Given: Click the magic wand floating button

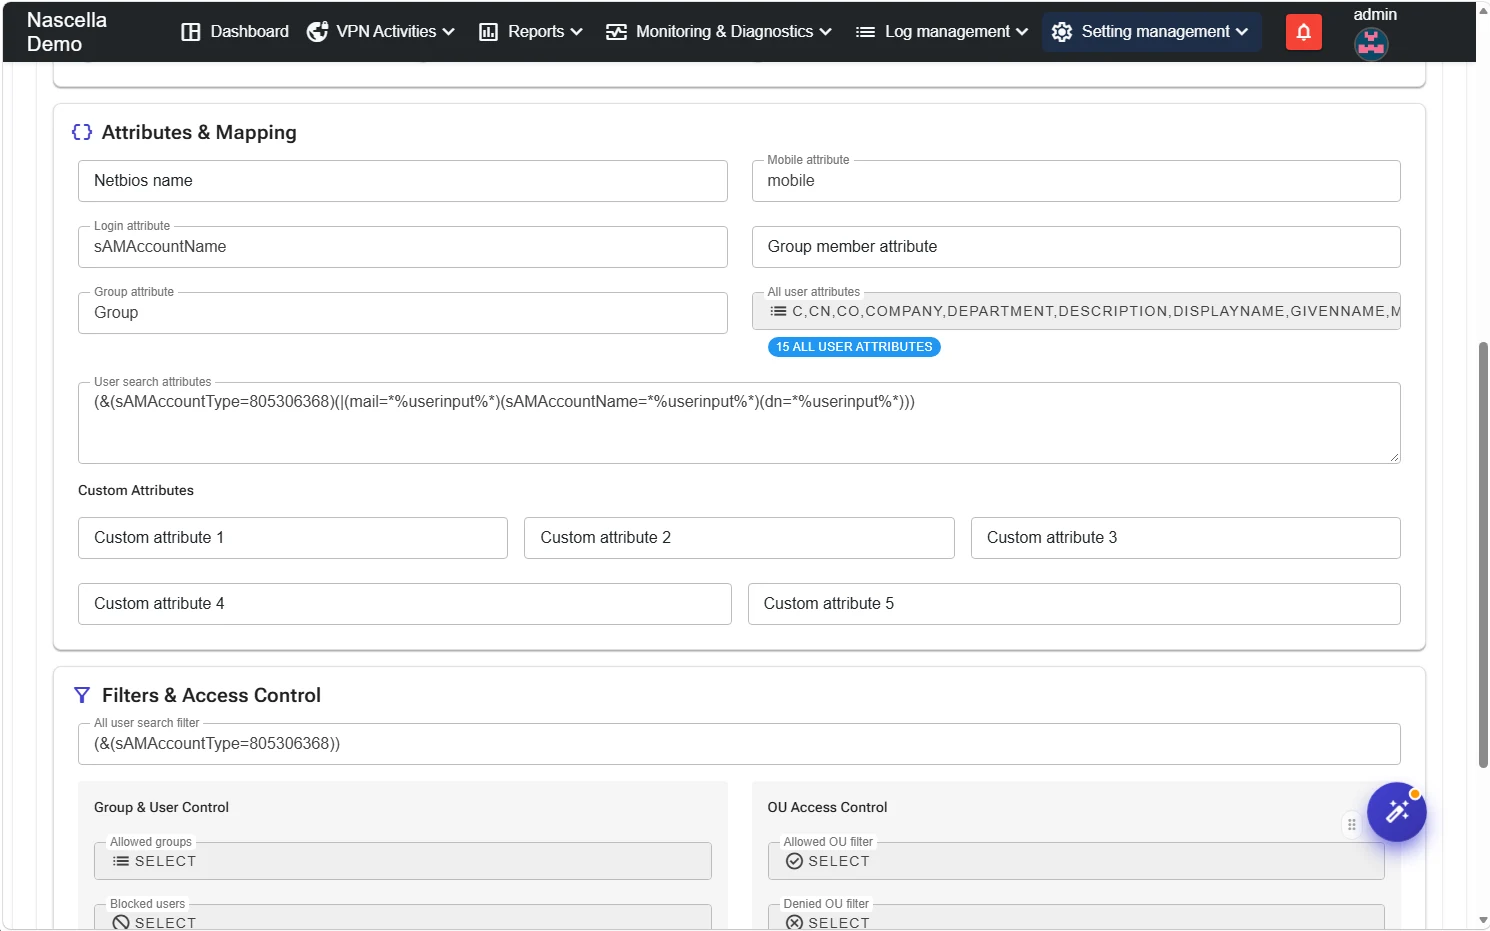Looking at the screenshot, I should click(1397, 812).
